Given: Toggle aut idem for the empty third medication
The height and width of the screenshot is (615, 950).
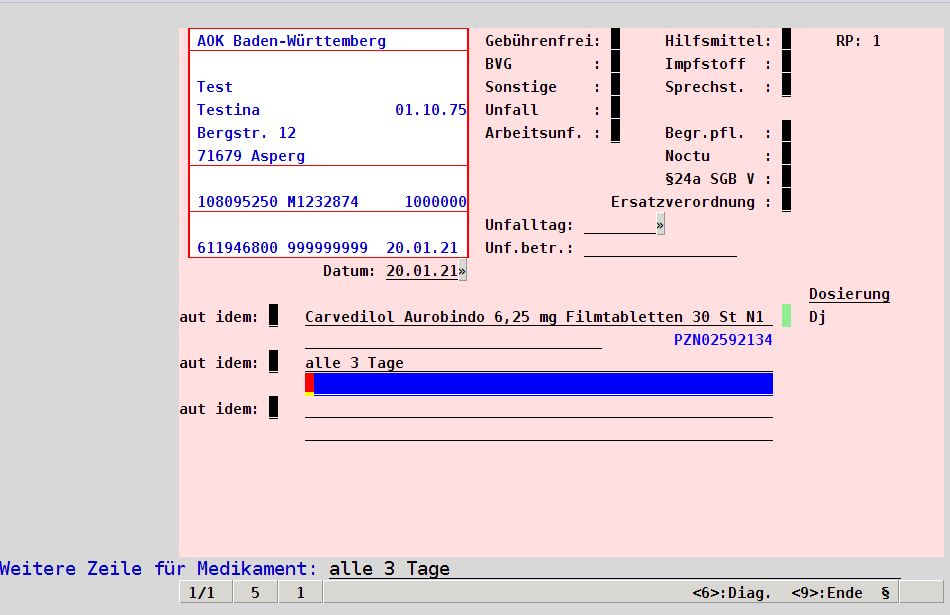Looking at the screenshot, I should (273, 408).
